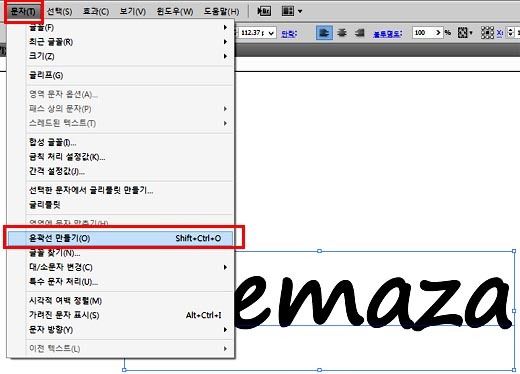
Task: Open the 문자(T) menu
Action: point(23,12)
